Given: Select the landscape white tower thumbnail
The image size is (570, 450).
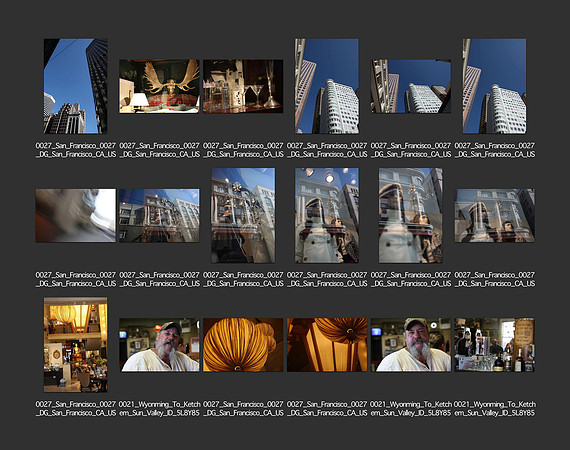Looking at the screenshot, I should (x=411, y=86).
